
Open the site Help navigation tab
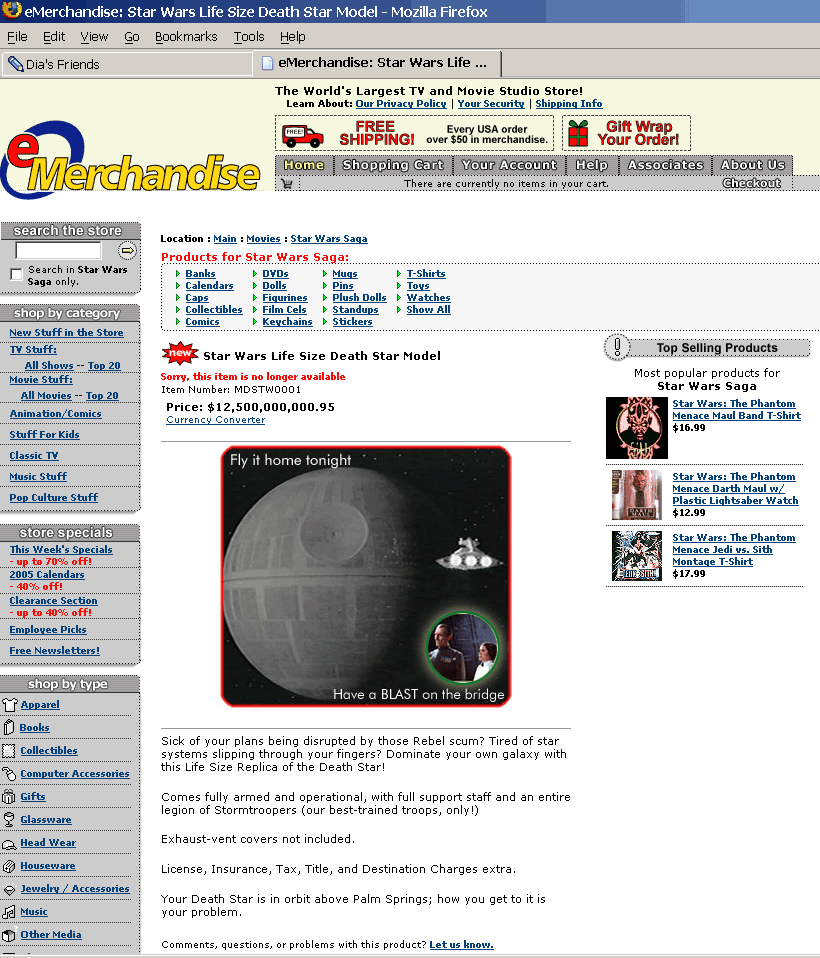pos(591,165)
